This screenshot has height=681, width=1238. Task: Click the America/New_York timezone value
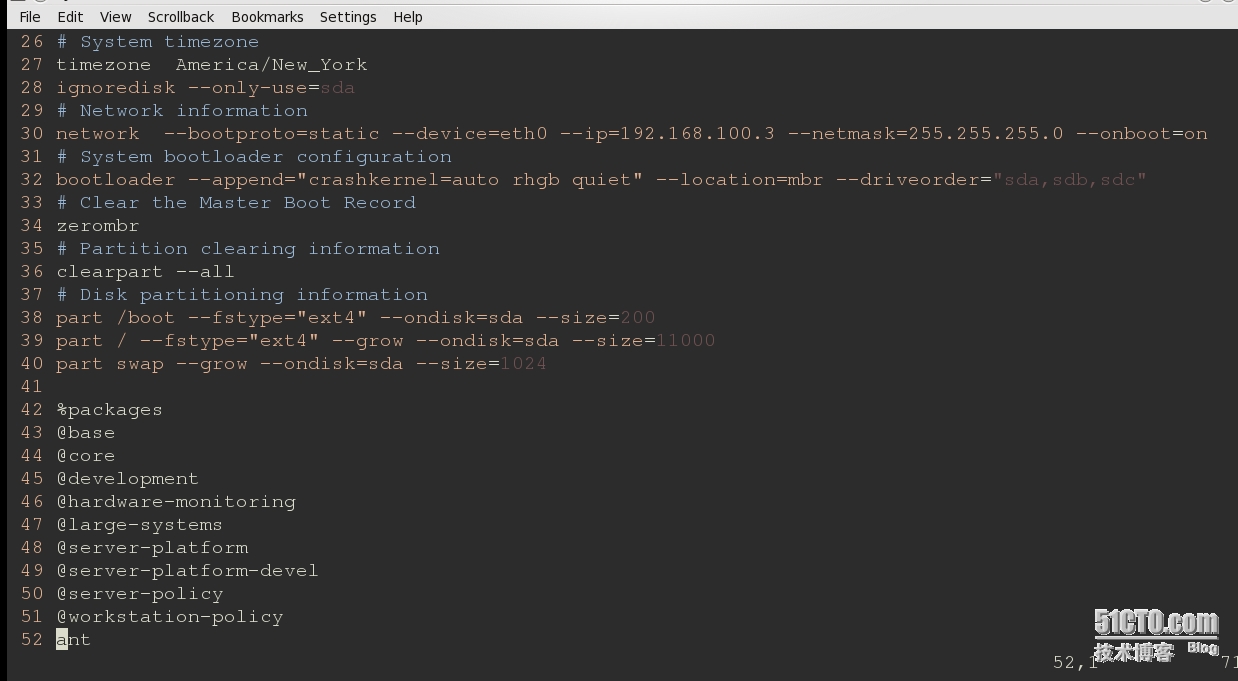(271, 64)
